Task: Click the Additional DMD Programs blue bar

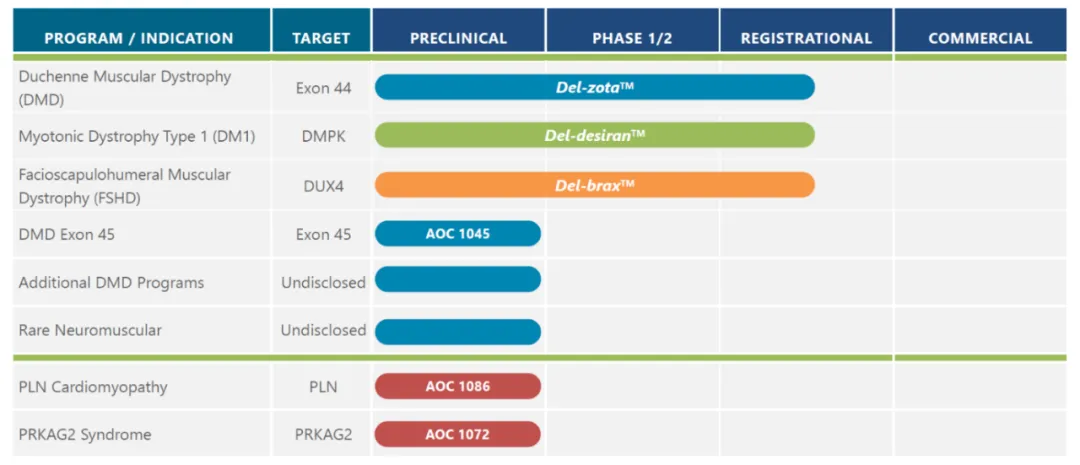Action: coord(458,280)
